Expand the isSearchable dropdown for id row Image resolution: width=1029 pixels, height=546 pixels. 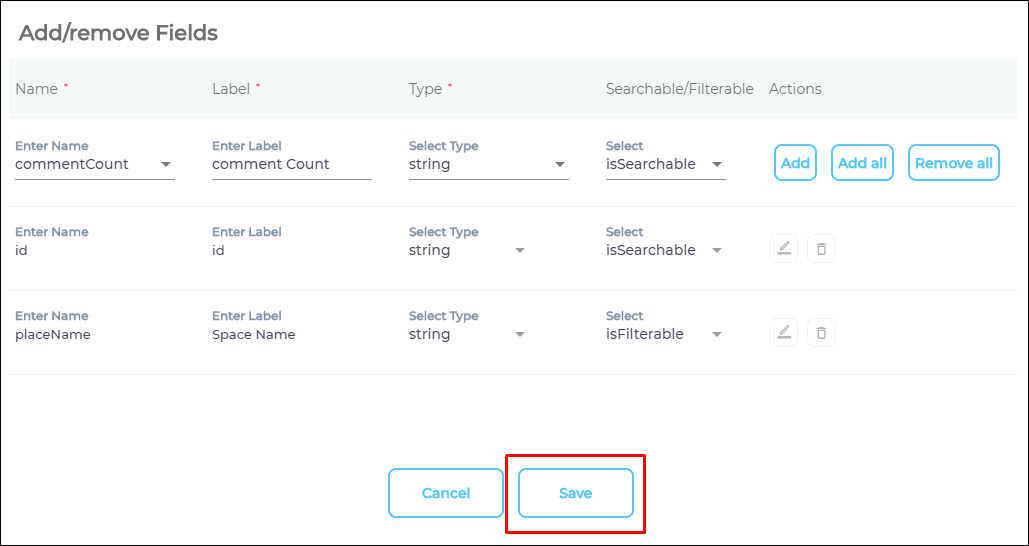click(717, 251)
